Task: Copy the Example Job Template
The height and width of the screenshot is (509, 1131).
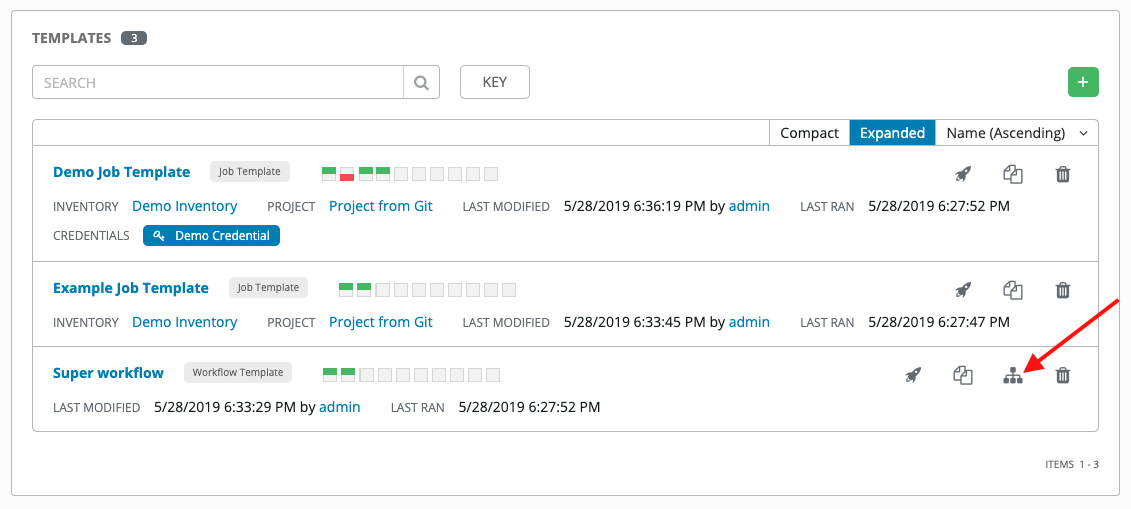Action: pyautogui.click(x=1013, y=290)
